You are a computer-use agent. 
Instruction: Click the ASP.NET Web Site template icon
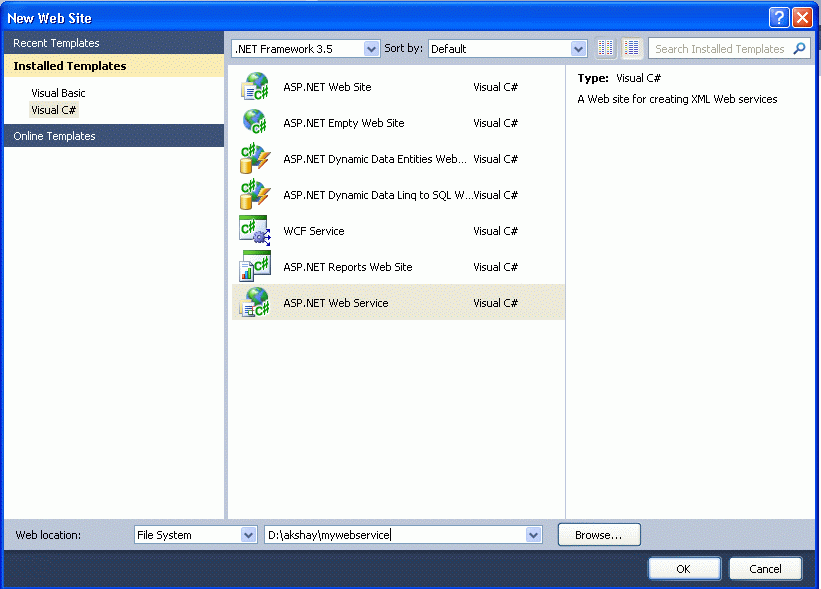[255, 86]
